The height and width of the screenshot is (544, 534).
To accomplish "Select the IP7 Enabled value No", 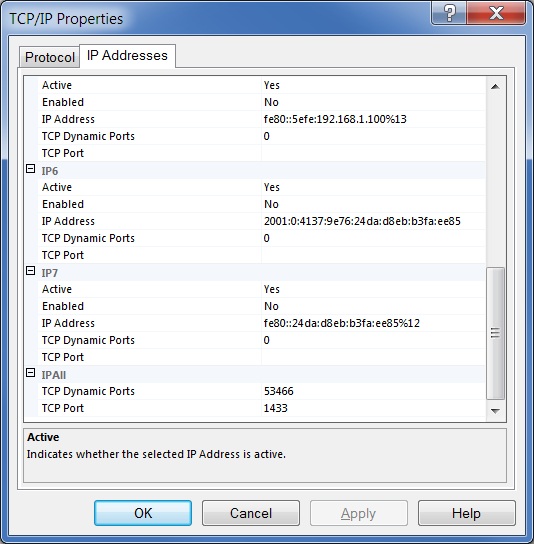I will click(373, 306).
